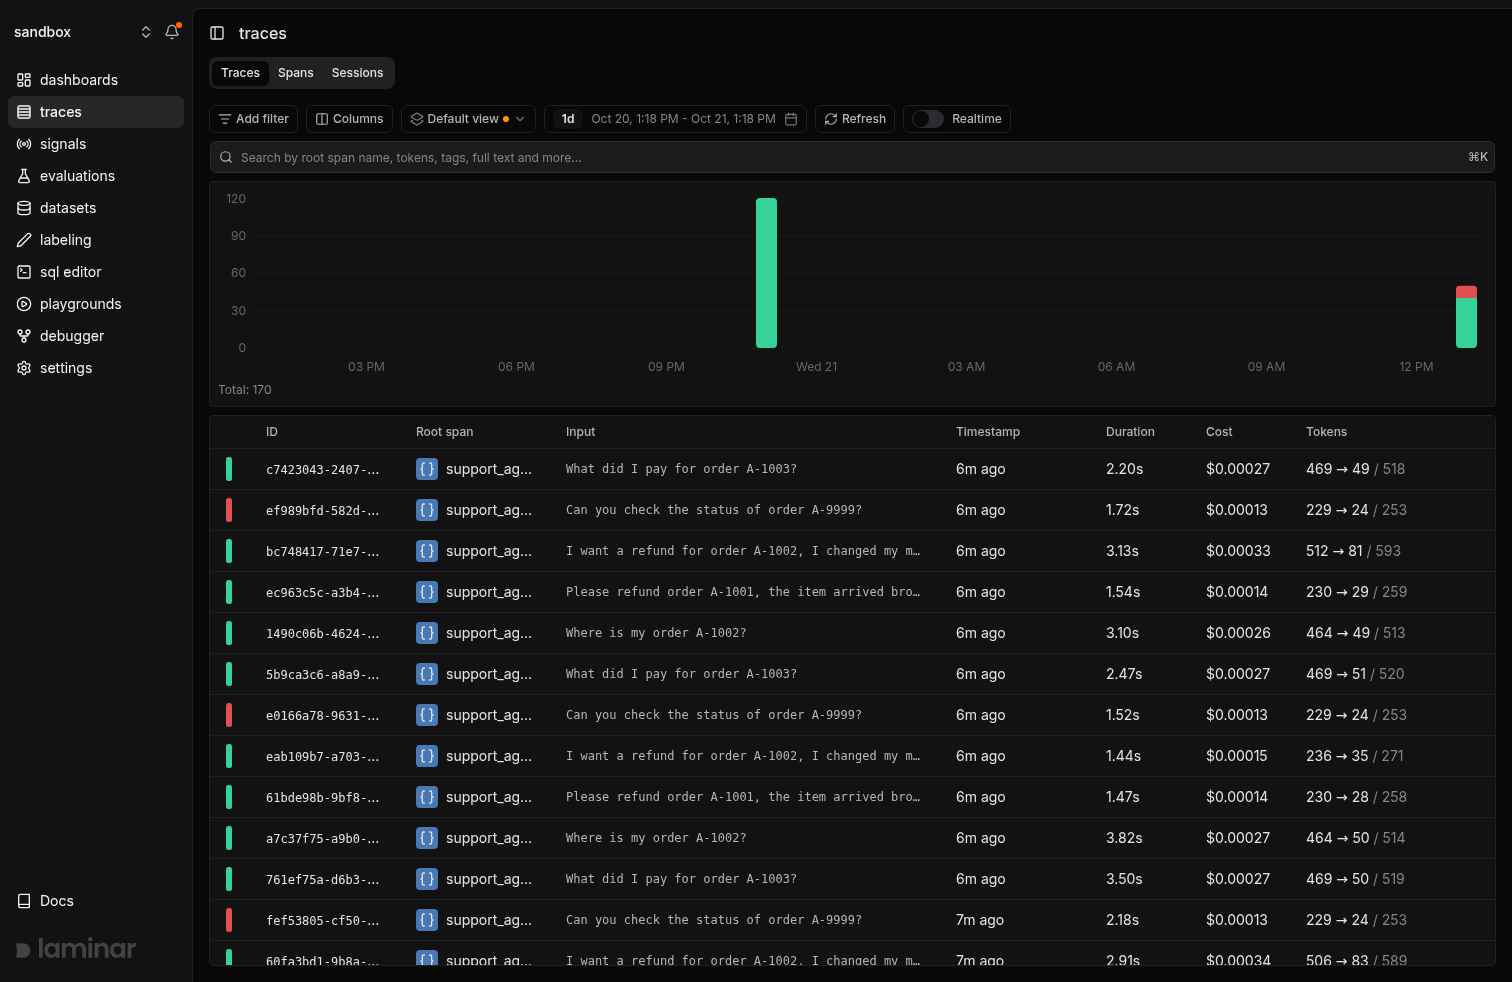
Task: Click the notifications bell icon
Action: pos(172,32)
